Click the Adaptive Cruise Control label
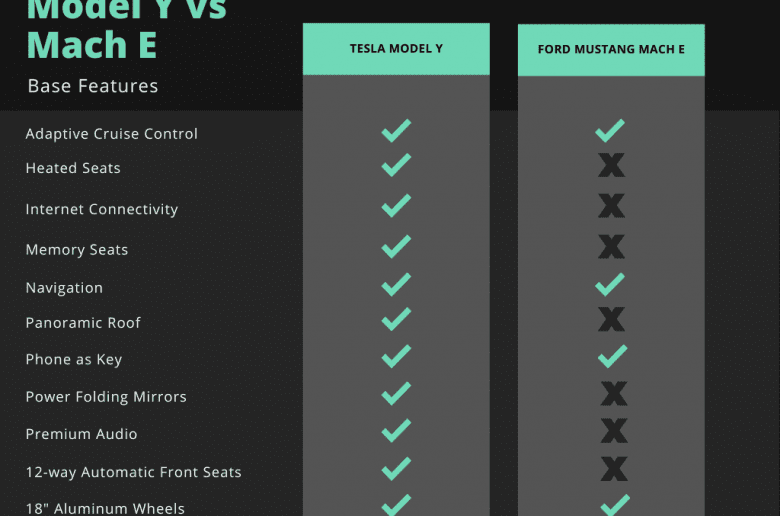 click(111, 134)
